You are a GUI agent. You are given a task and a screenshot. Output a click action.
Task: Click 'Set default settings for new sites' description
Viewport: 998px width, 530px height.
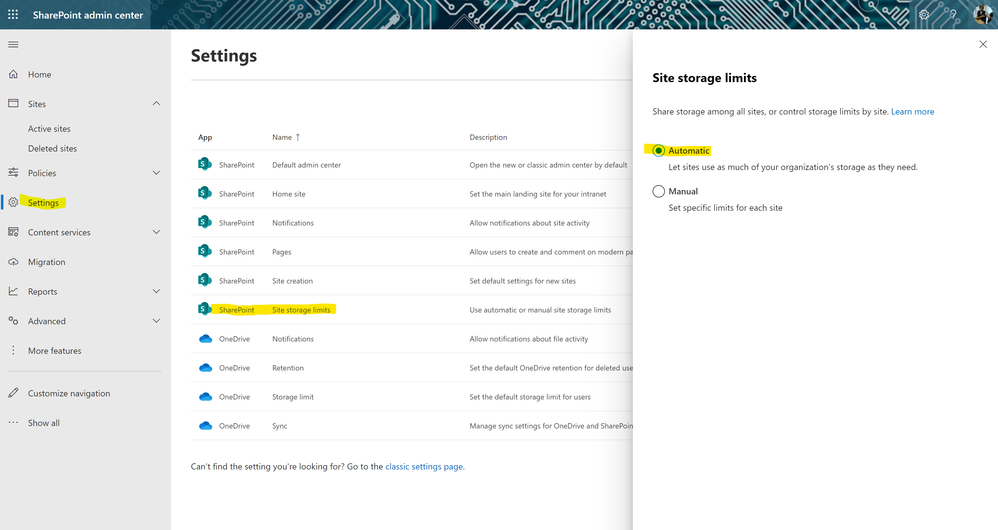coord(523,281)
